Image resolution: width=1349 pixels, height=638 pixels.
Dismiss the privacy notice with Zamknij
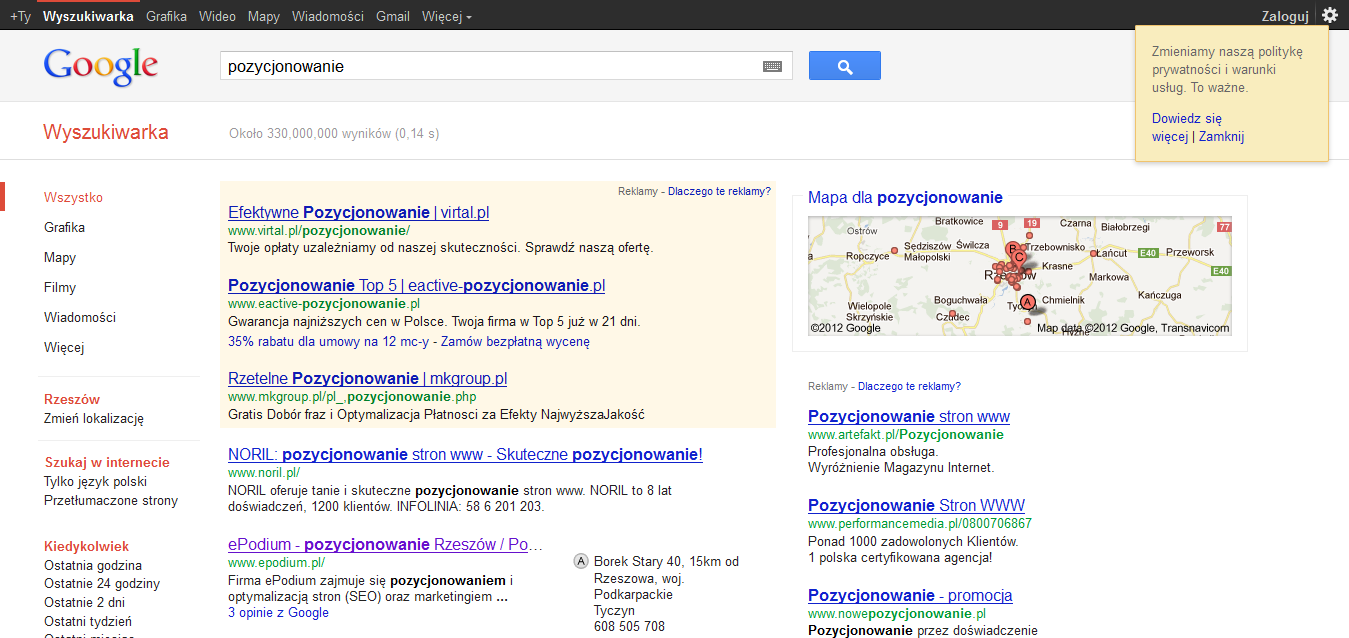pos(1221,137)
